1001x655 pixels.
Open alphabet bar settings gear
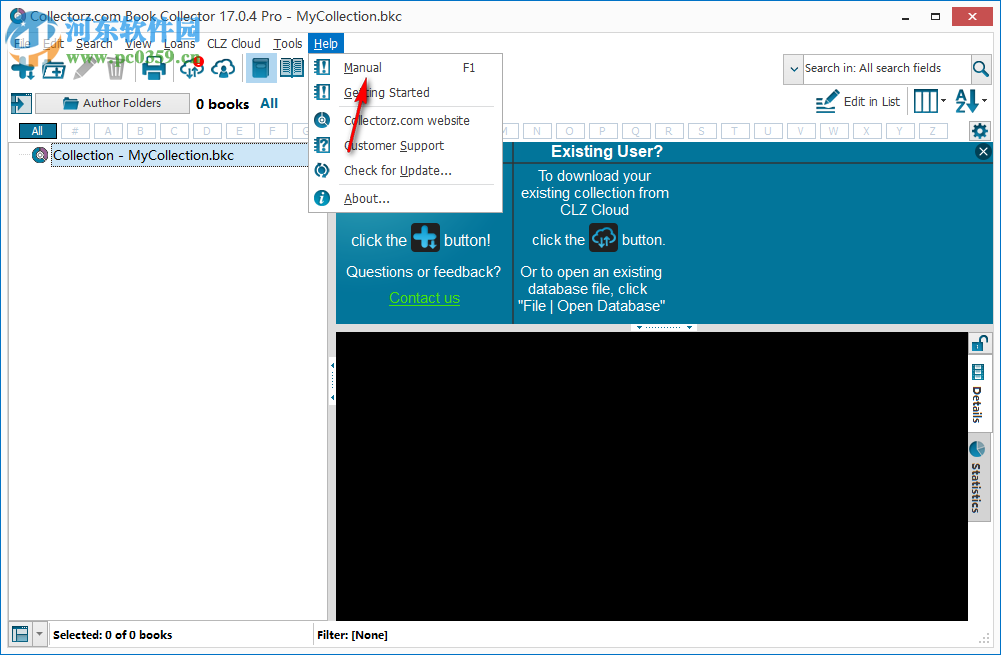pos(979,132)
